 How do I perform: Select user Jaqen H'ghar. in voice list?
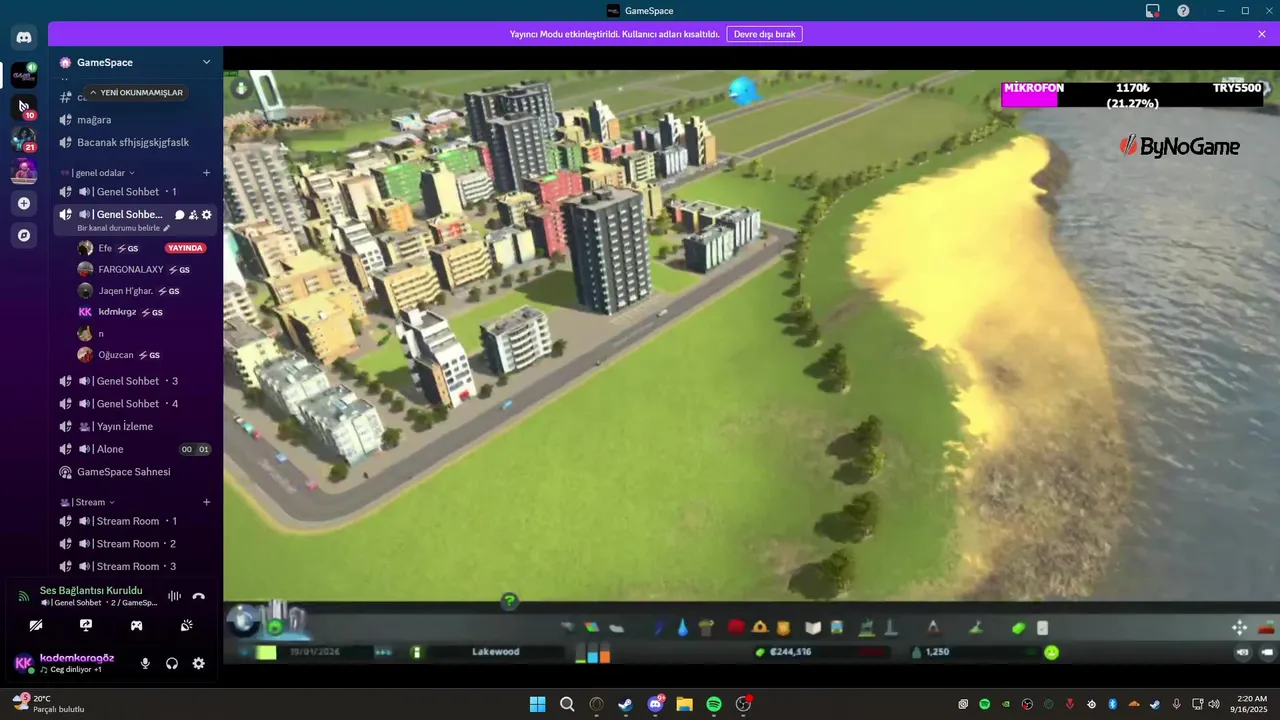[x=144, y=291]
